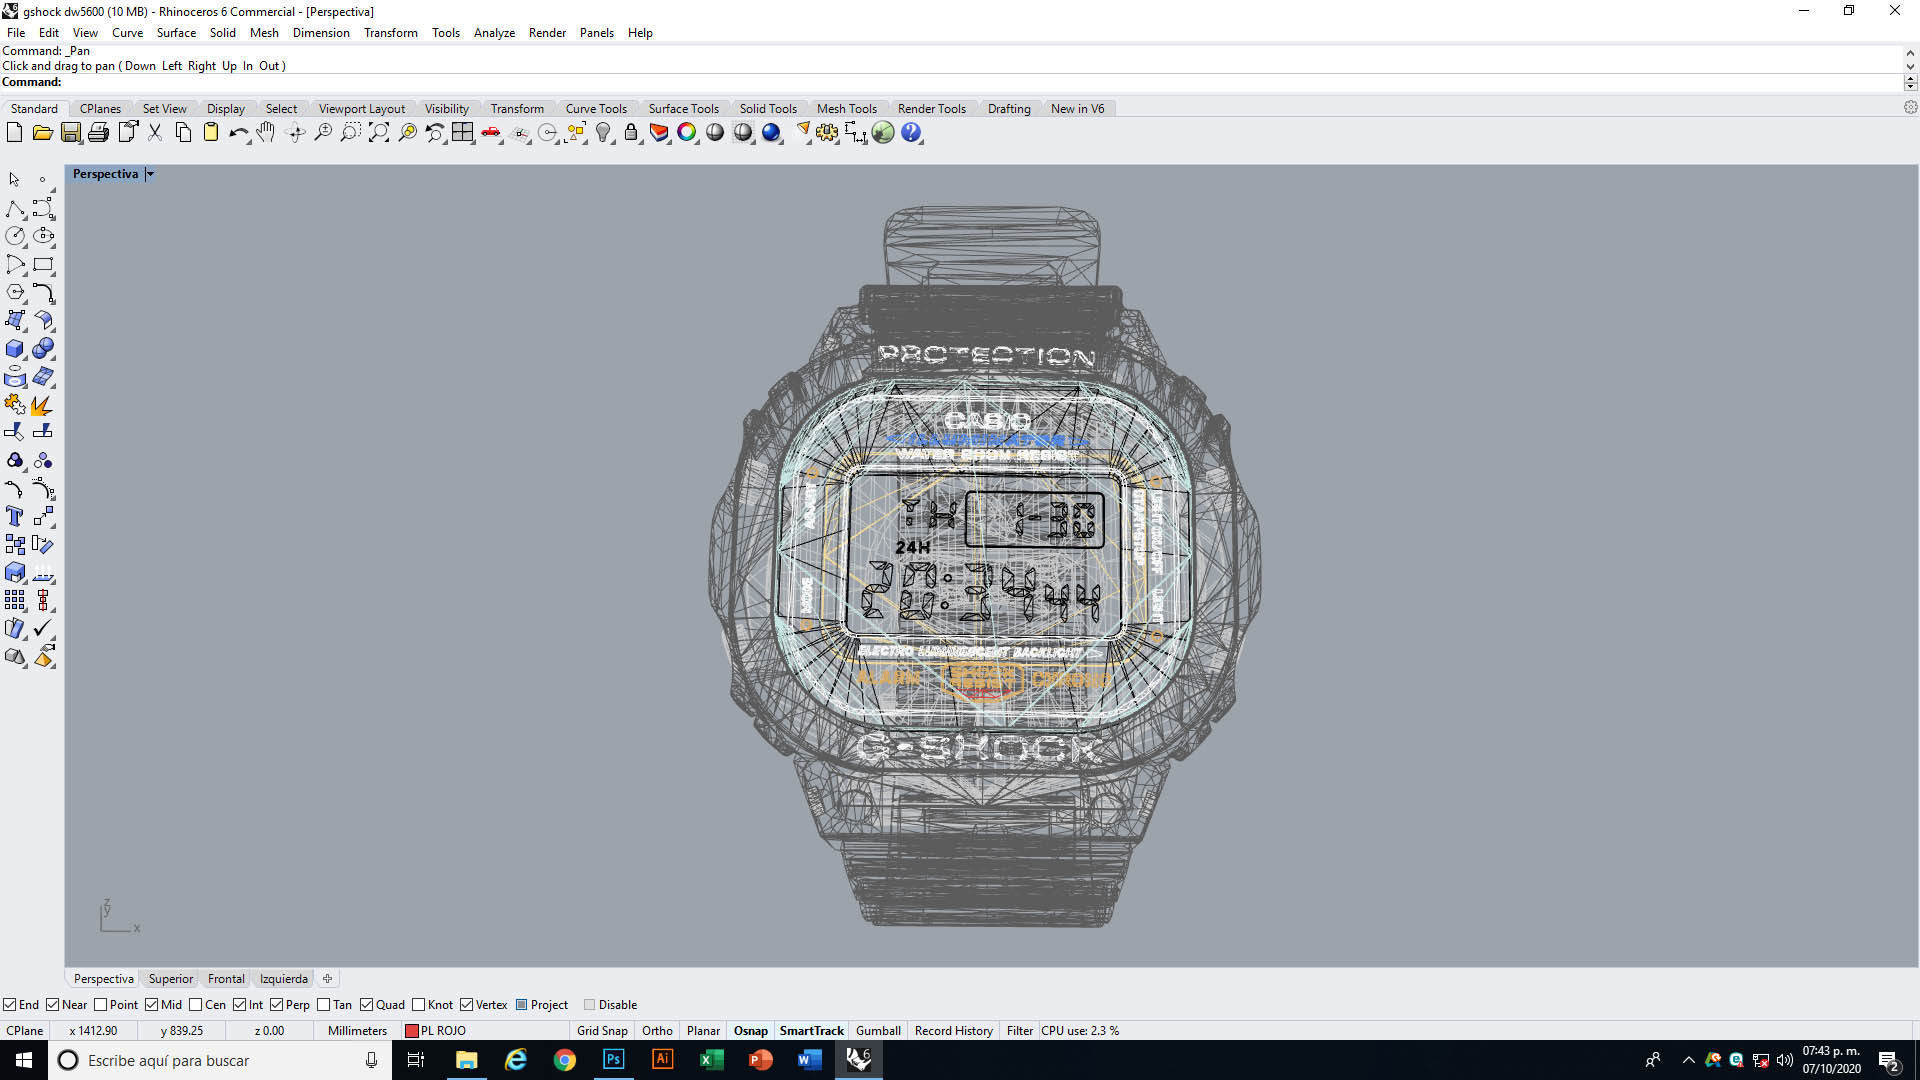This screenshot has width=1920, height=1080.
Task: Click the Cut scissors icon
Action: [155, 133]
